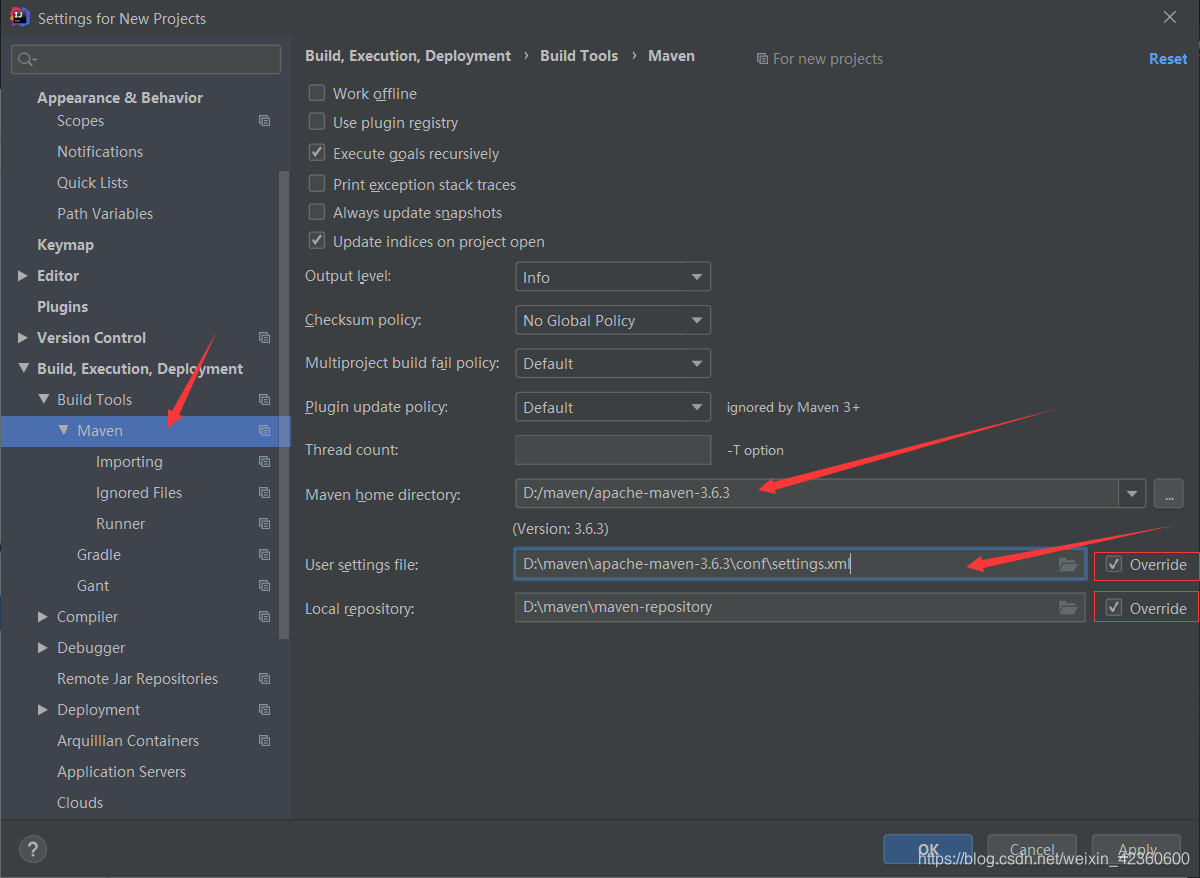
Task: Click the project-level icon beside Deployment
Action: [264, 710]
